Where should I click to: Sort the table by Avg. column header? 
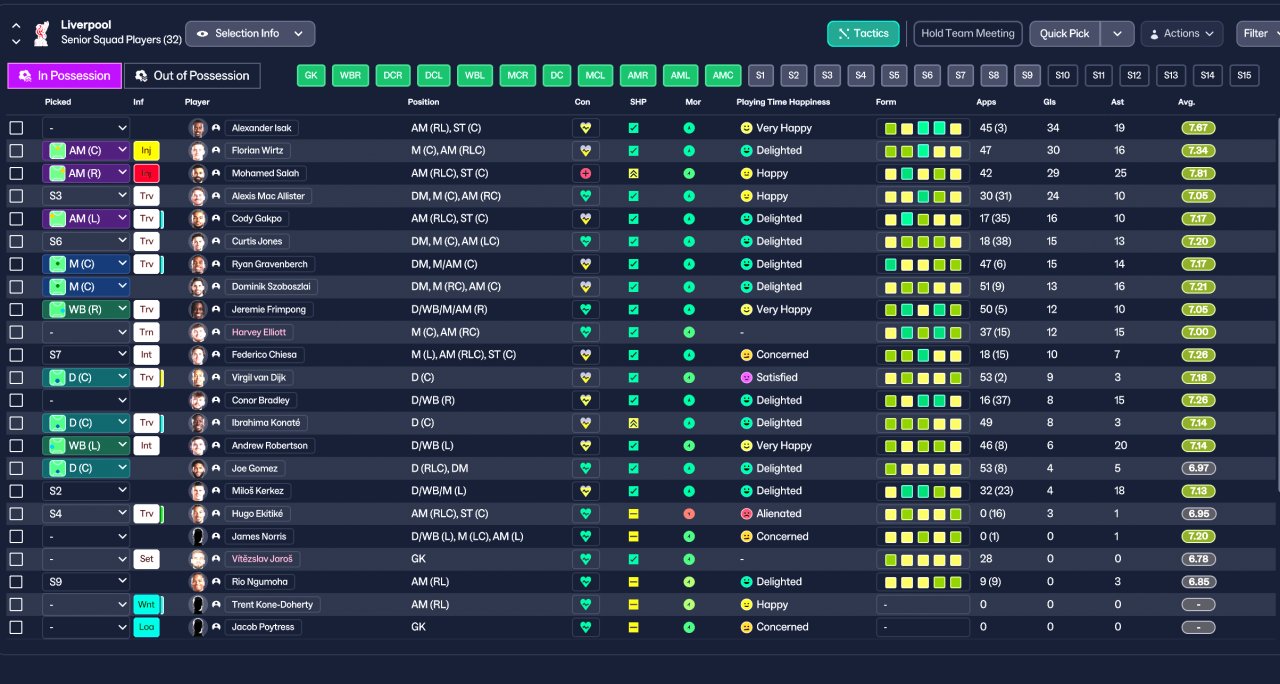(x=1186, y=102)
